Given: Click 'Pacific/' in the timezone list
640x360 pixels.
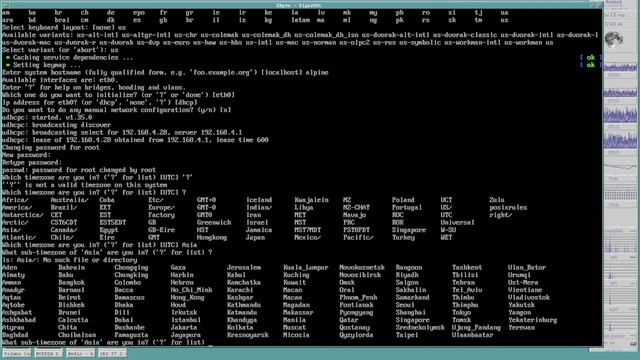Looking at the screenshot, I should [358, 238].
